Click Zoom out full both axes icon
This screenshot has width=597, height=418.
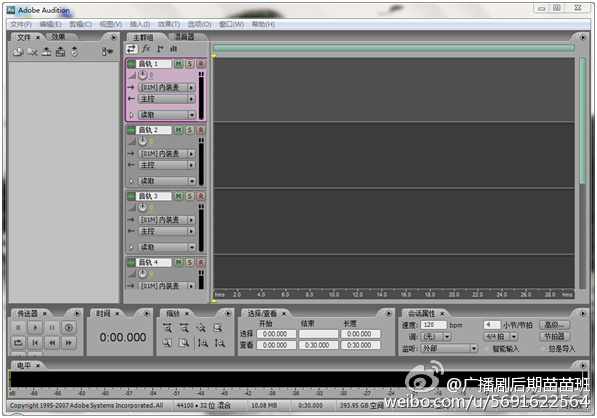click(201, 328)
